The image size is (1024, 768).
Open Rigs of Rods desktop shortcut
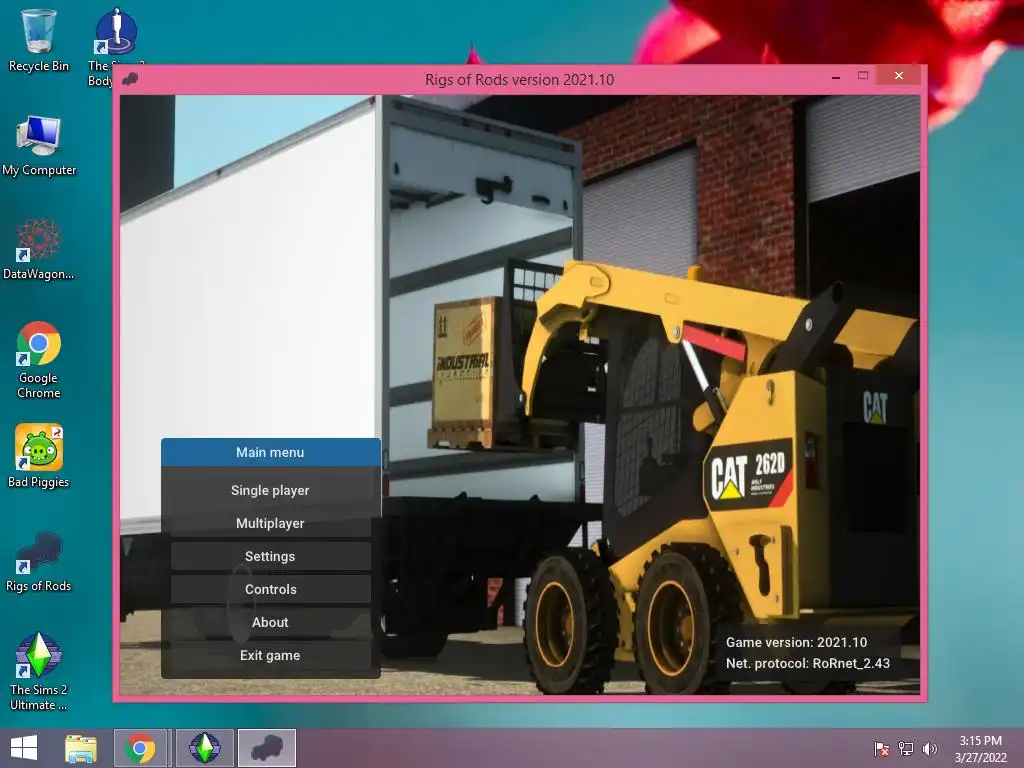tap(39, 561)
